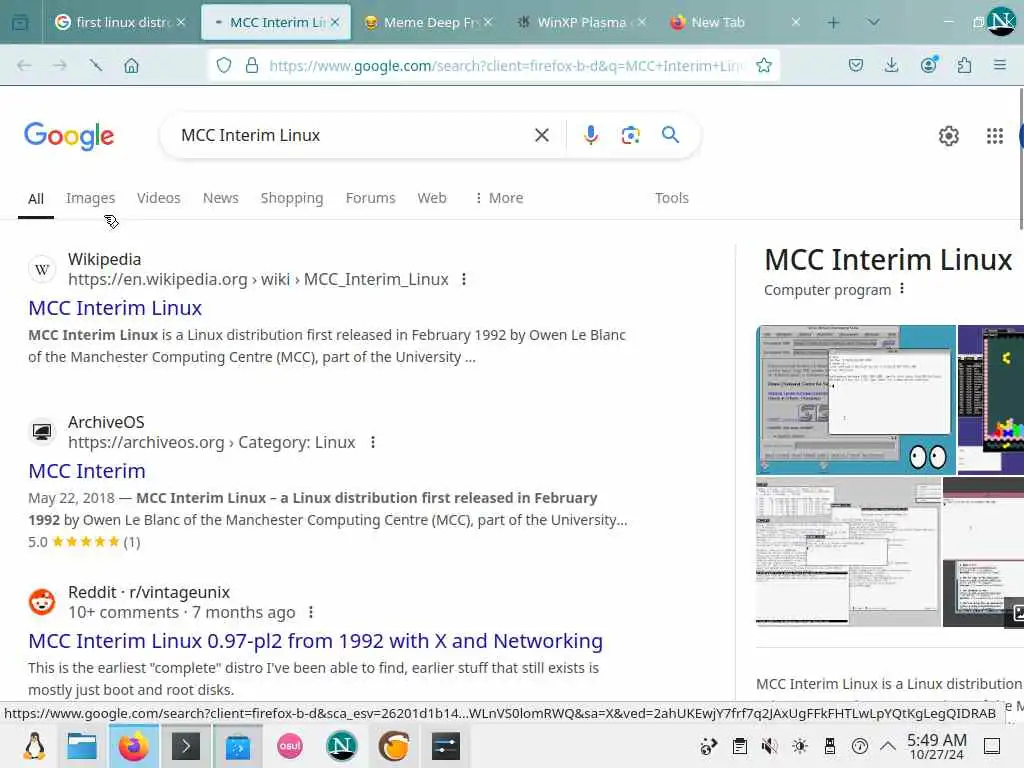Open knowledge panel 'Computer program' more options

tap(902, 289)
